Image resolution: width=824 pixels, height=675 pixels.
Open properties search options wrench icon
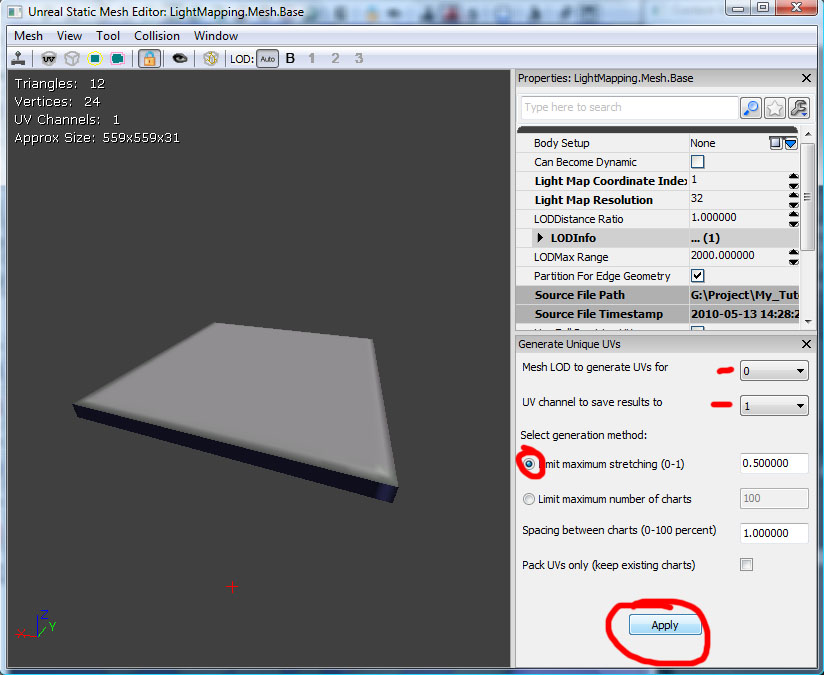pos(797,108)
